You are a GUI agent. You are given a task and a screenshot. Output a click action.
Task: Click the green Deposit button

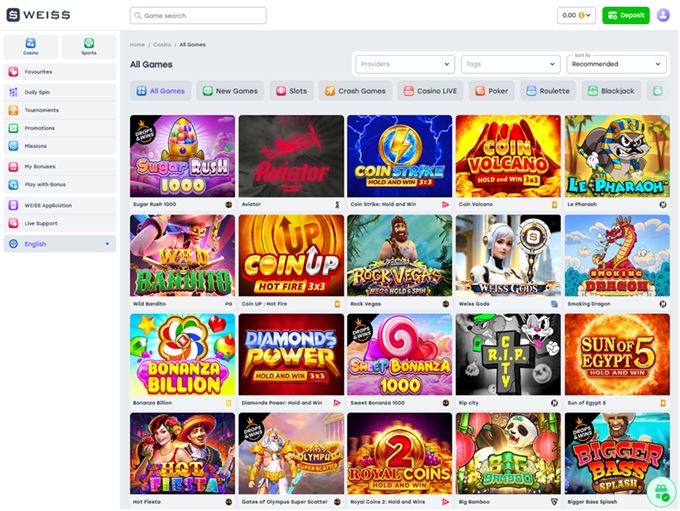625,15
